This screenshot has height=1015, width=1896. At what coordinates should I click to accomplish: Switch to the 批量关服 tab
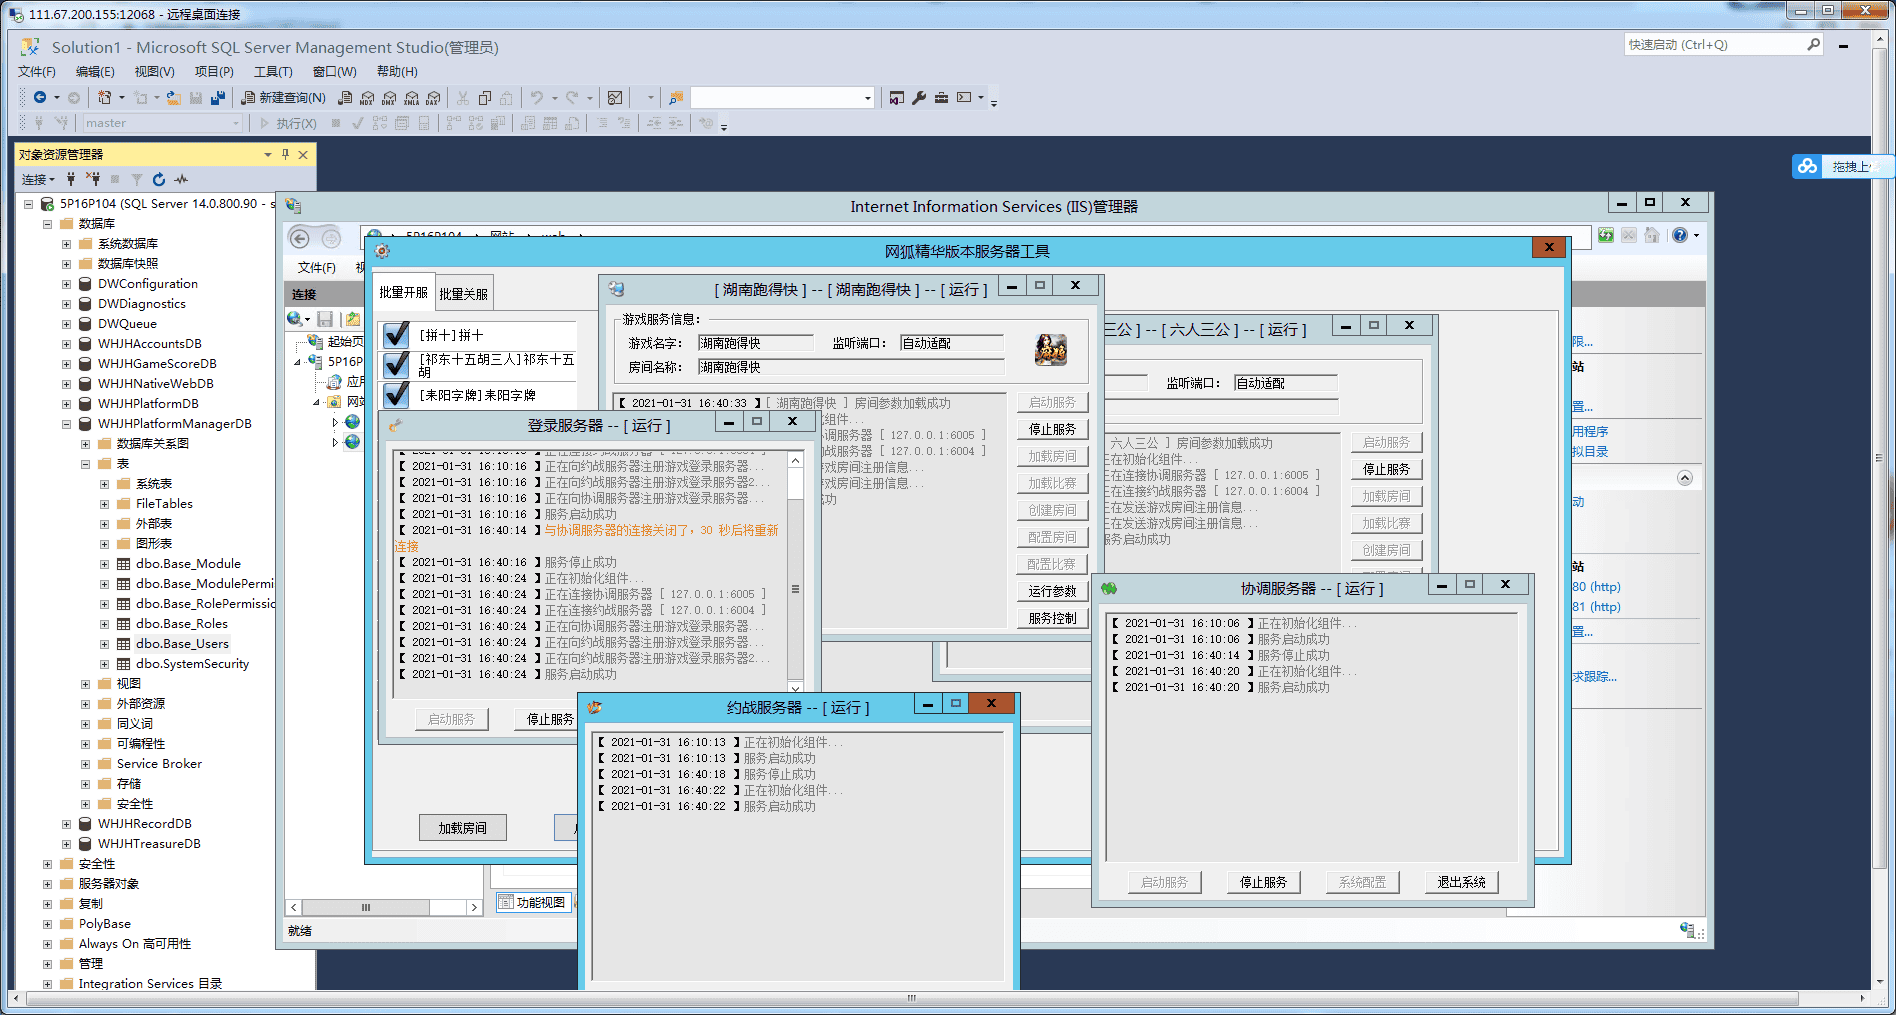coord(463,294)
